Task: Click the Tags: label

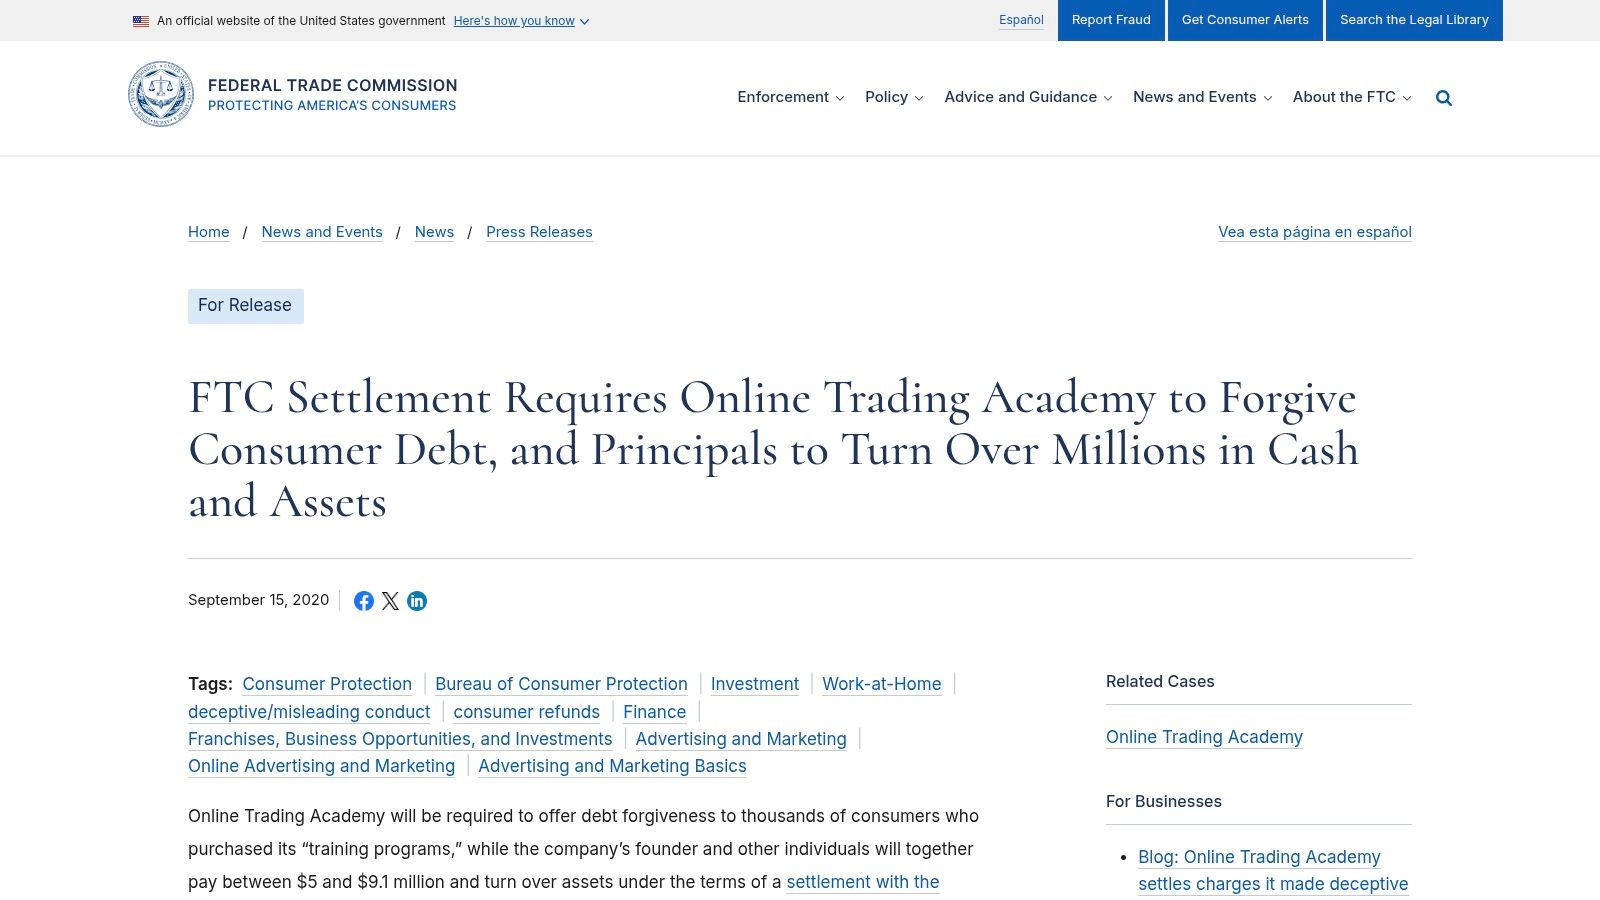Action: tap(210, 684)
